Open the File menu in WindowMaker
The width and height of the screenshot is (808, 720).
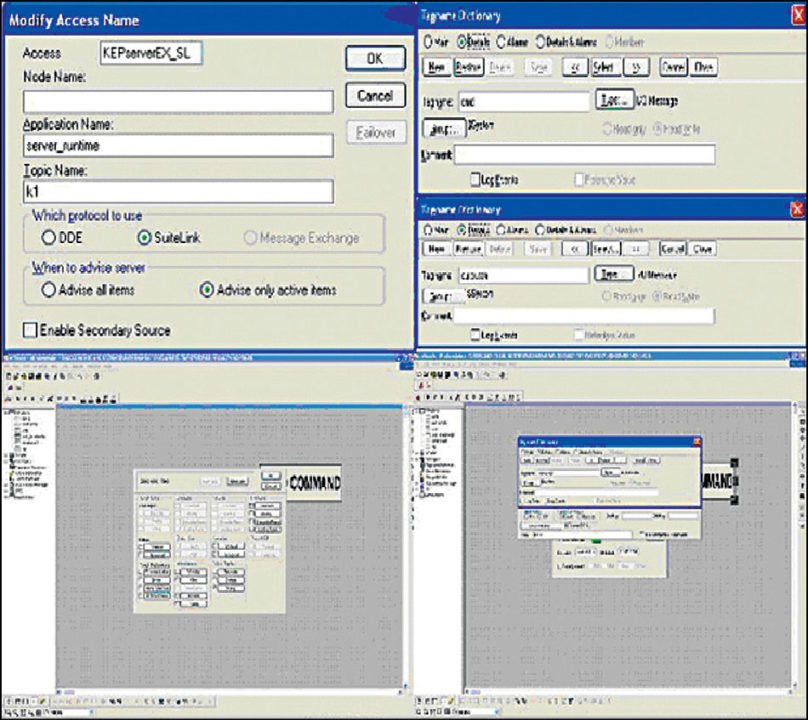[x=7, y=366]
